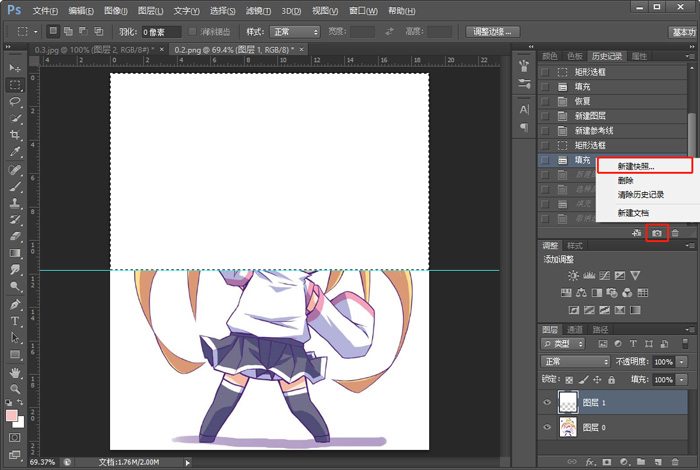Viewport: 700px width, 470px height.
Task: Select the History Brush tool
Action: [x=15, y=220]
